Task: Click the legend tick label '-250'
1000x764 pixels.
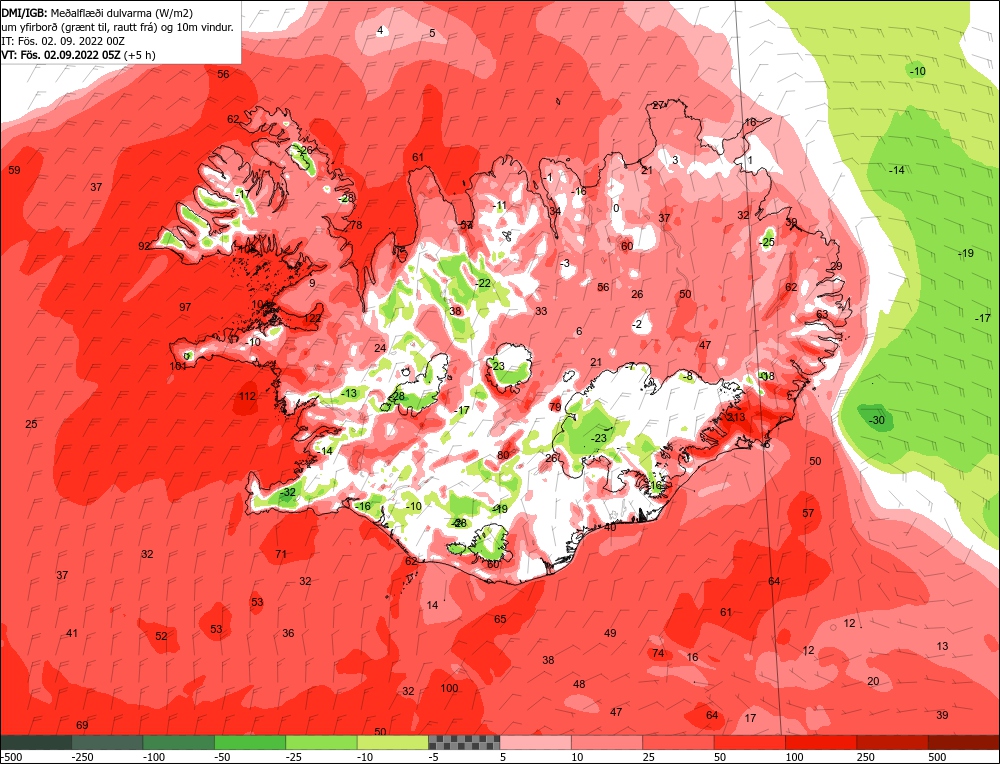Action: tap(82, 757)
